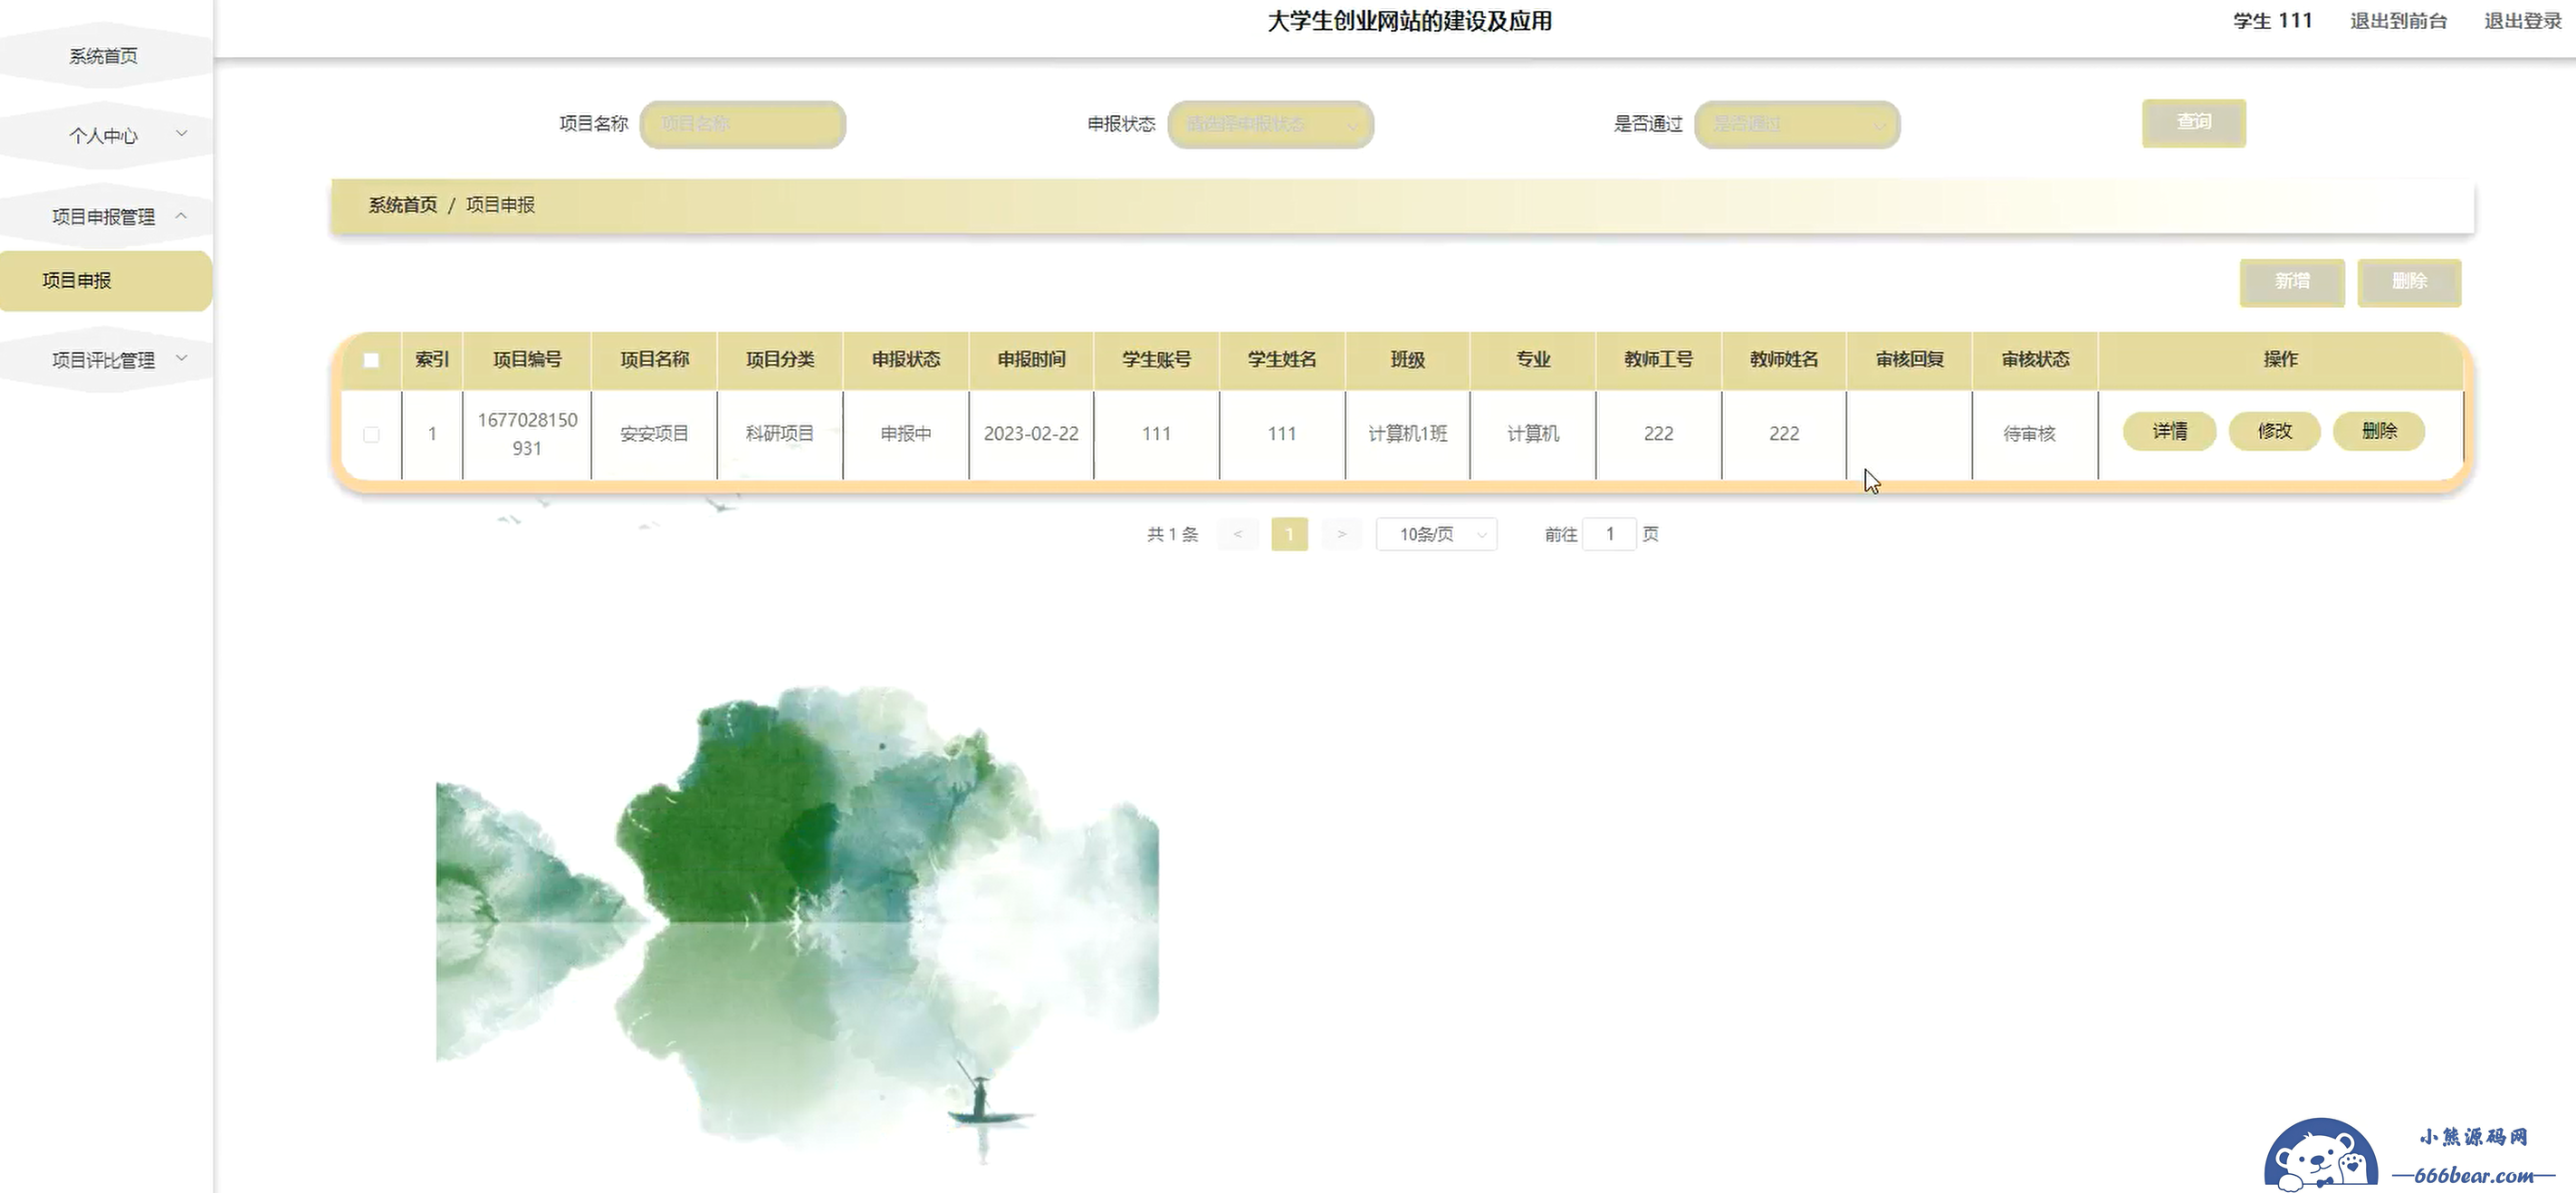The width and height of the screenshot is (2576, 1193).
Task: Open the 是否通过 dropdown
Action: point(1797,124)
